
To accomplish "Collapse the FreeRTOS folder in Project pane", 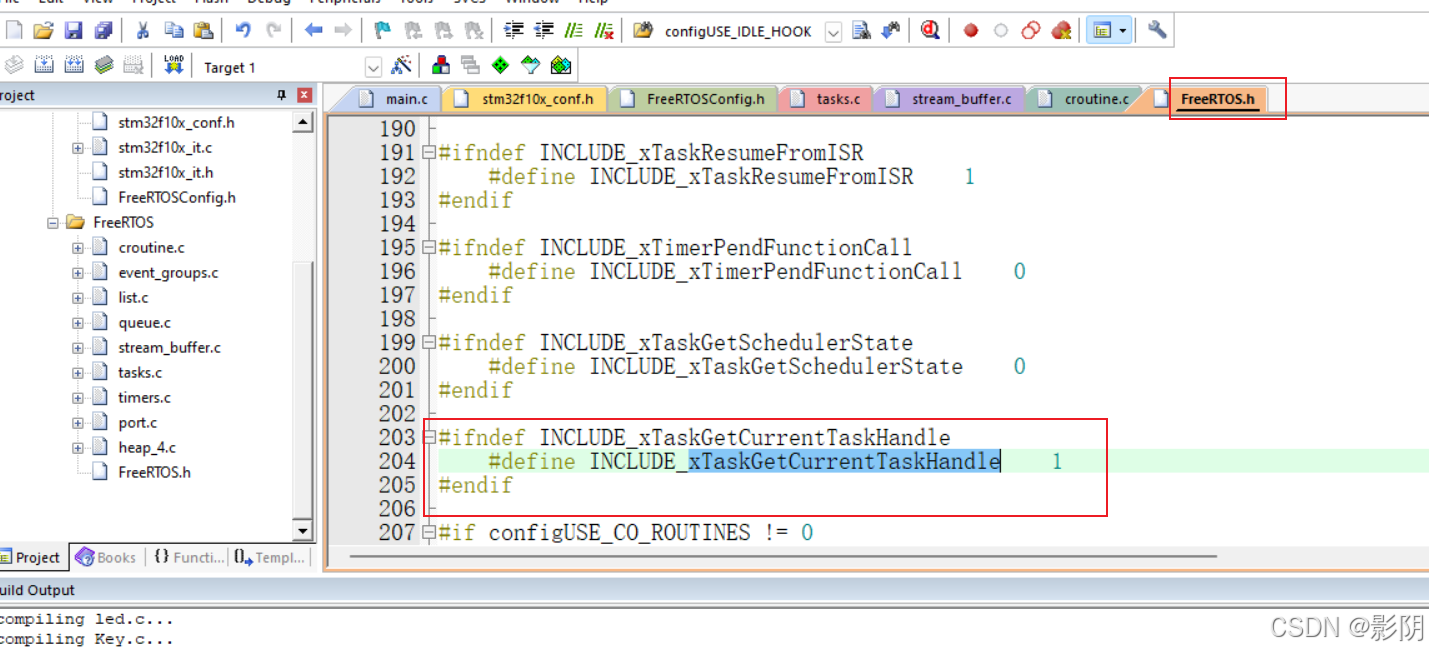I will click(x=51, y=221).
